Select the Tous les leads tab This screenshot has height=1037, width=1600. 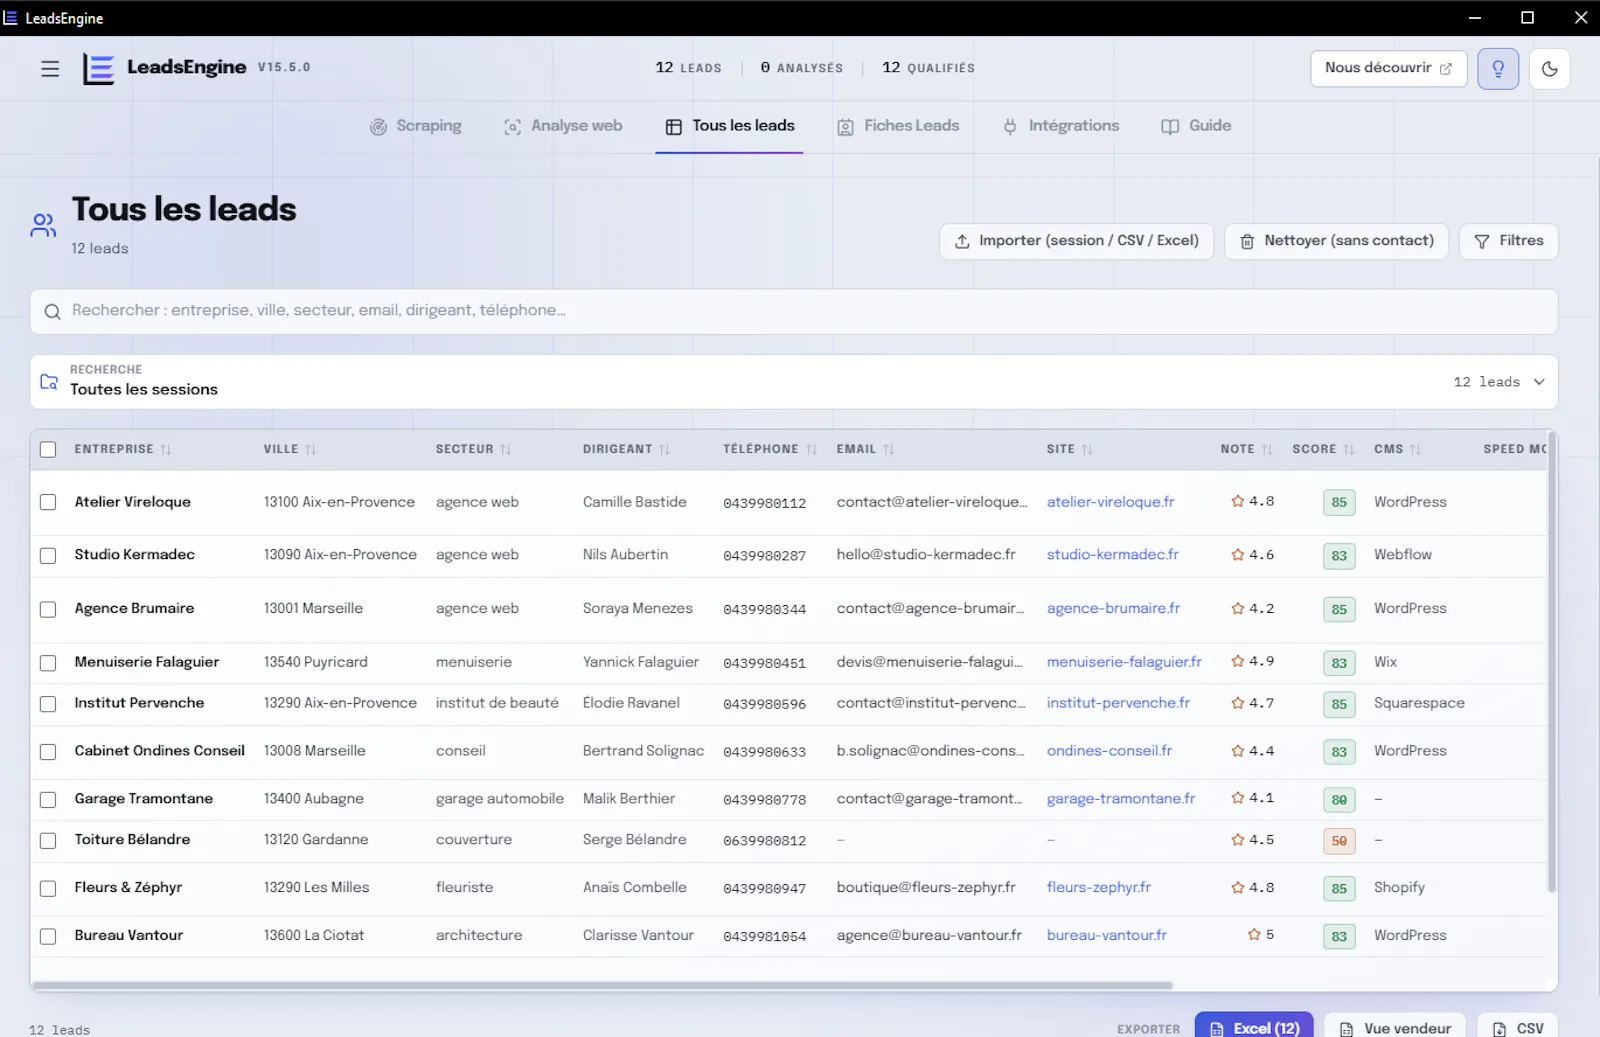point(730,126)
